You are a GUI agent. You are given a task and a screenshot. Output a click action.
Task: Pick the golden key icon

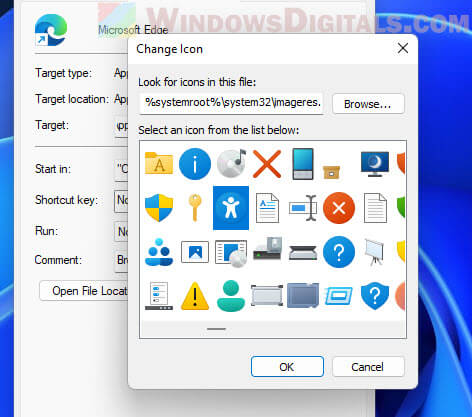tap(195, 208)
